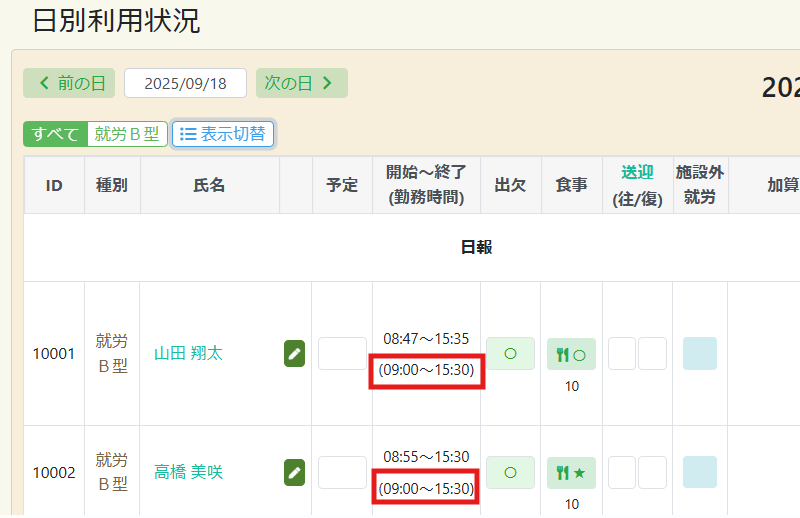This screenshot has width=800, height=518.
Task: Click pencil edit icon for 山田 翔太
Action: pos(294,354)
